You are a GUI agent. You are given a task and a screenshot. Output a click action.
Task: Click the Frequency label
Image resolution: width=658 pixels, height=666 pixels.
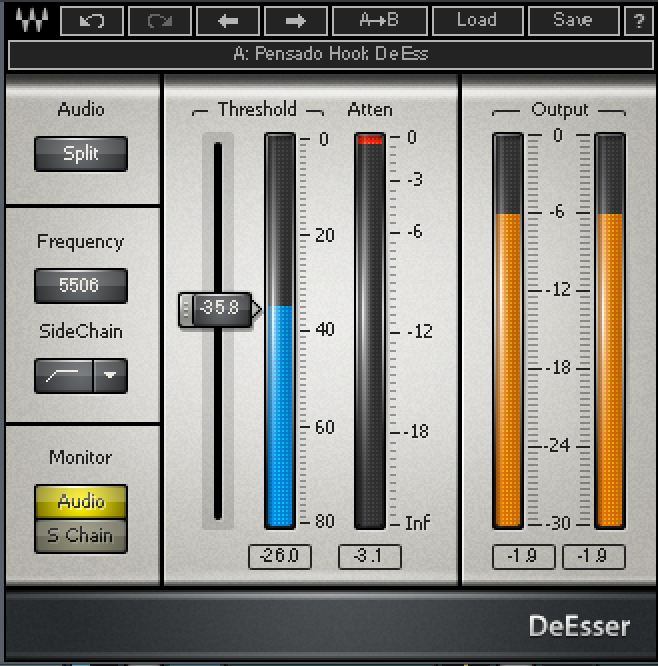81,242
